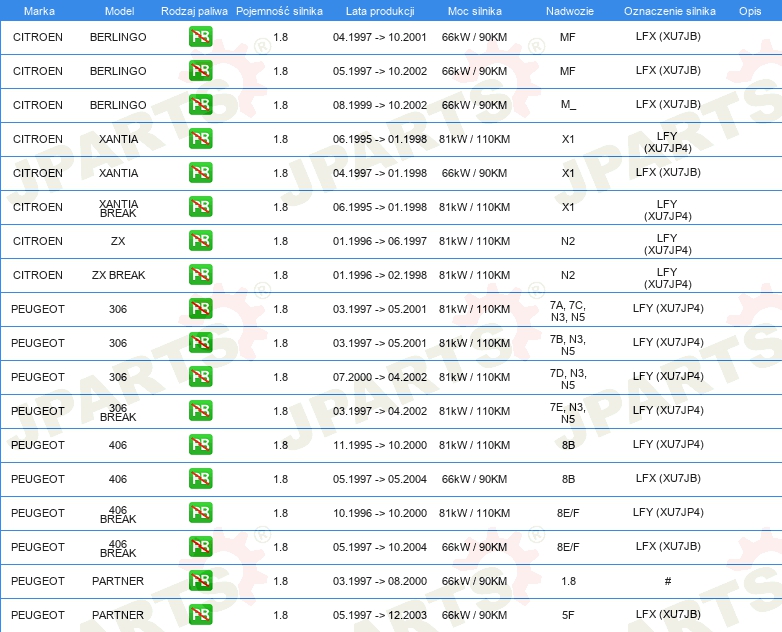Click the Pojemność silnika column header
This screenshot has width=782, height=632.
point(279,11)
